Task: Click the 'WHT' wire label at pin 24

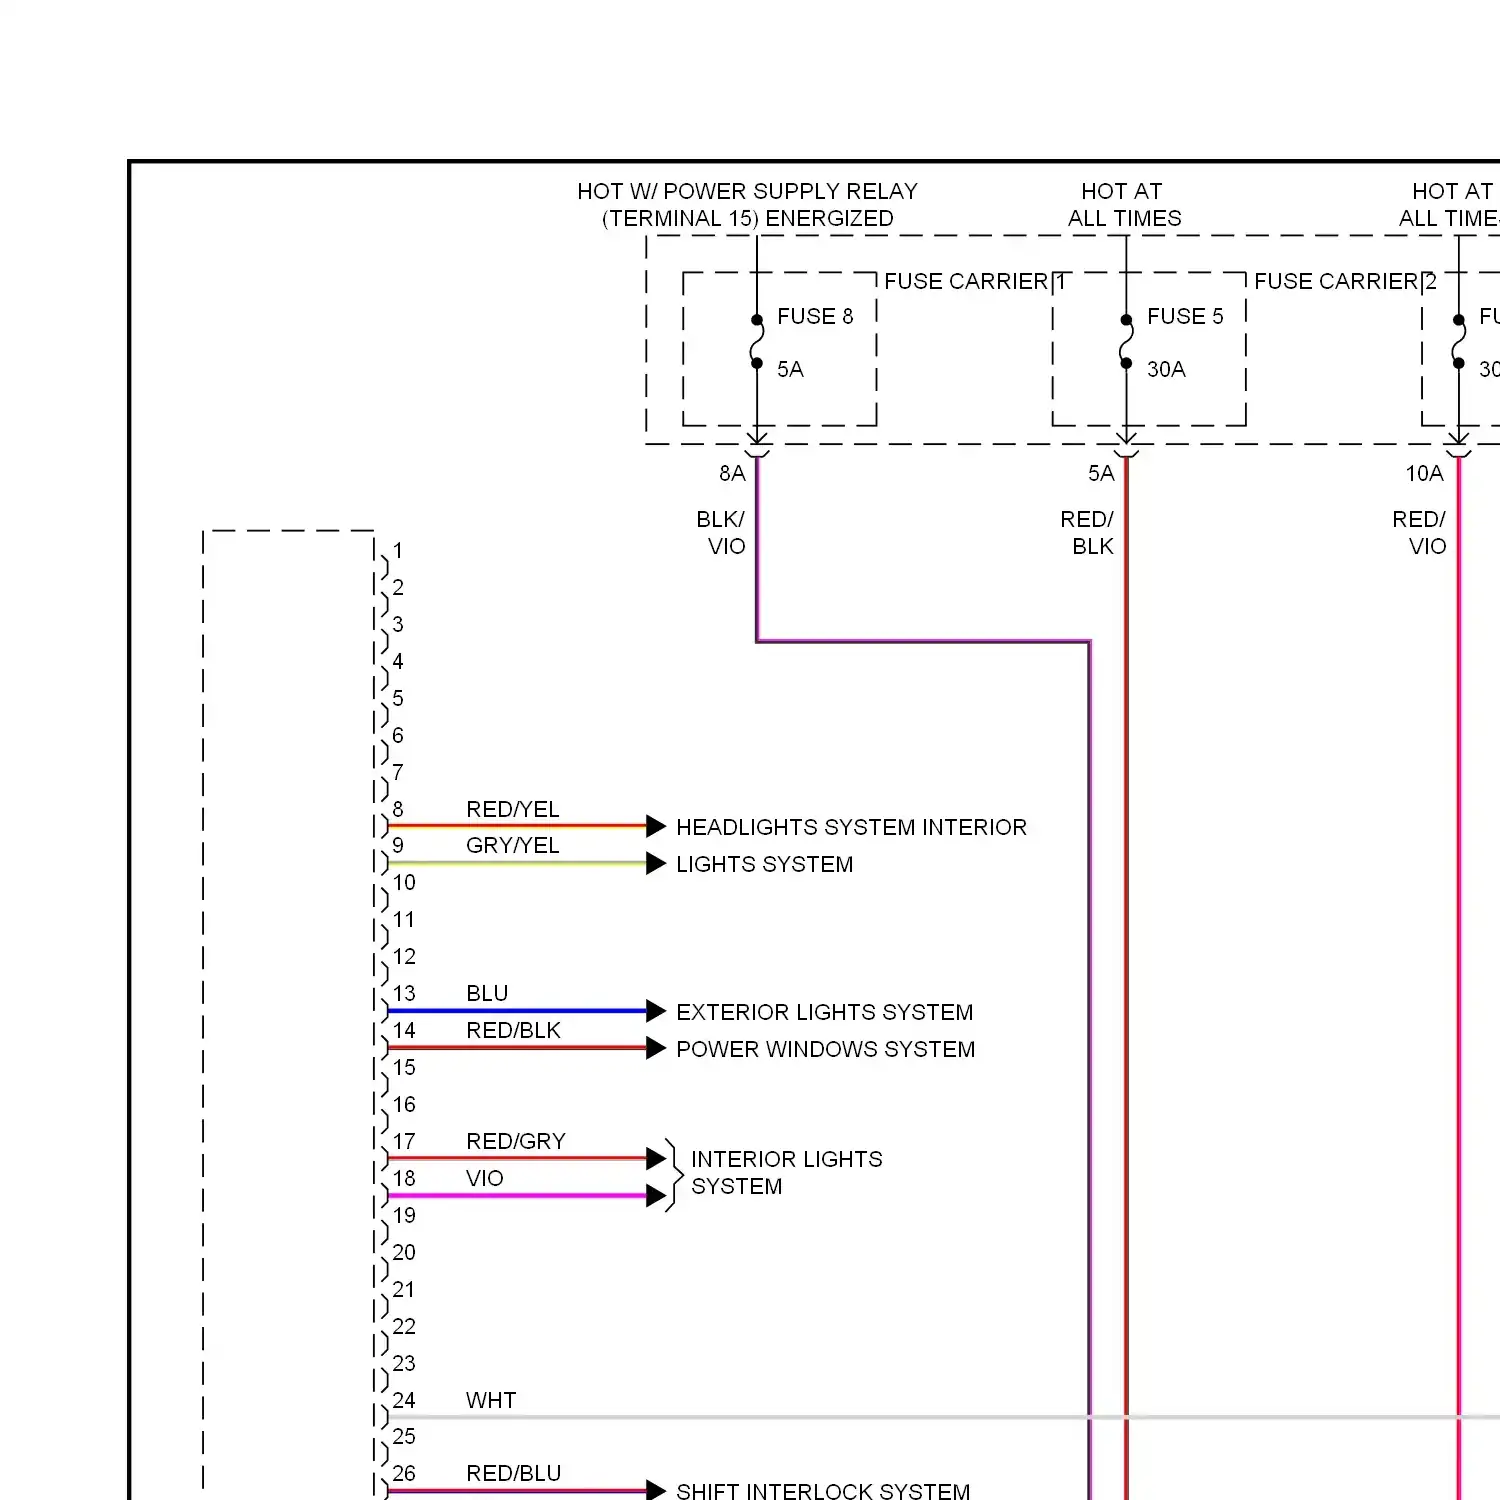Action: [x=491, y=1400]
